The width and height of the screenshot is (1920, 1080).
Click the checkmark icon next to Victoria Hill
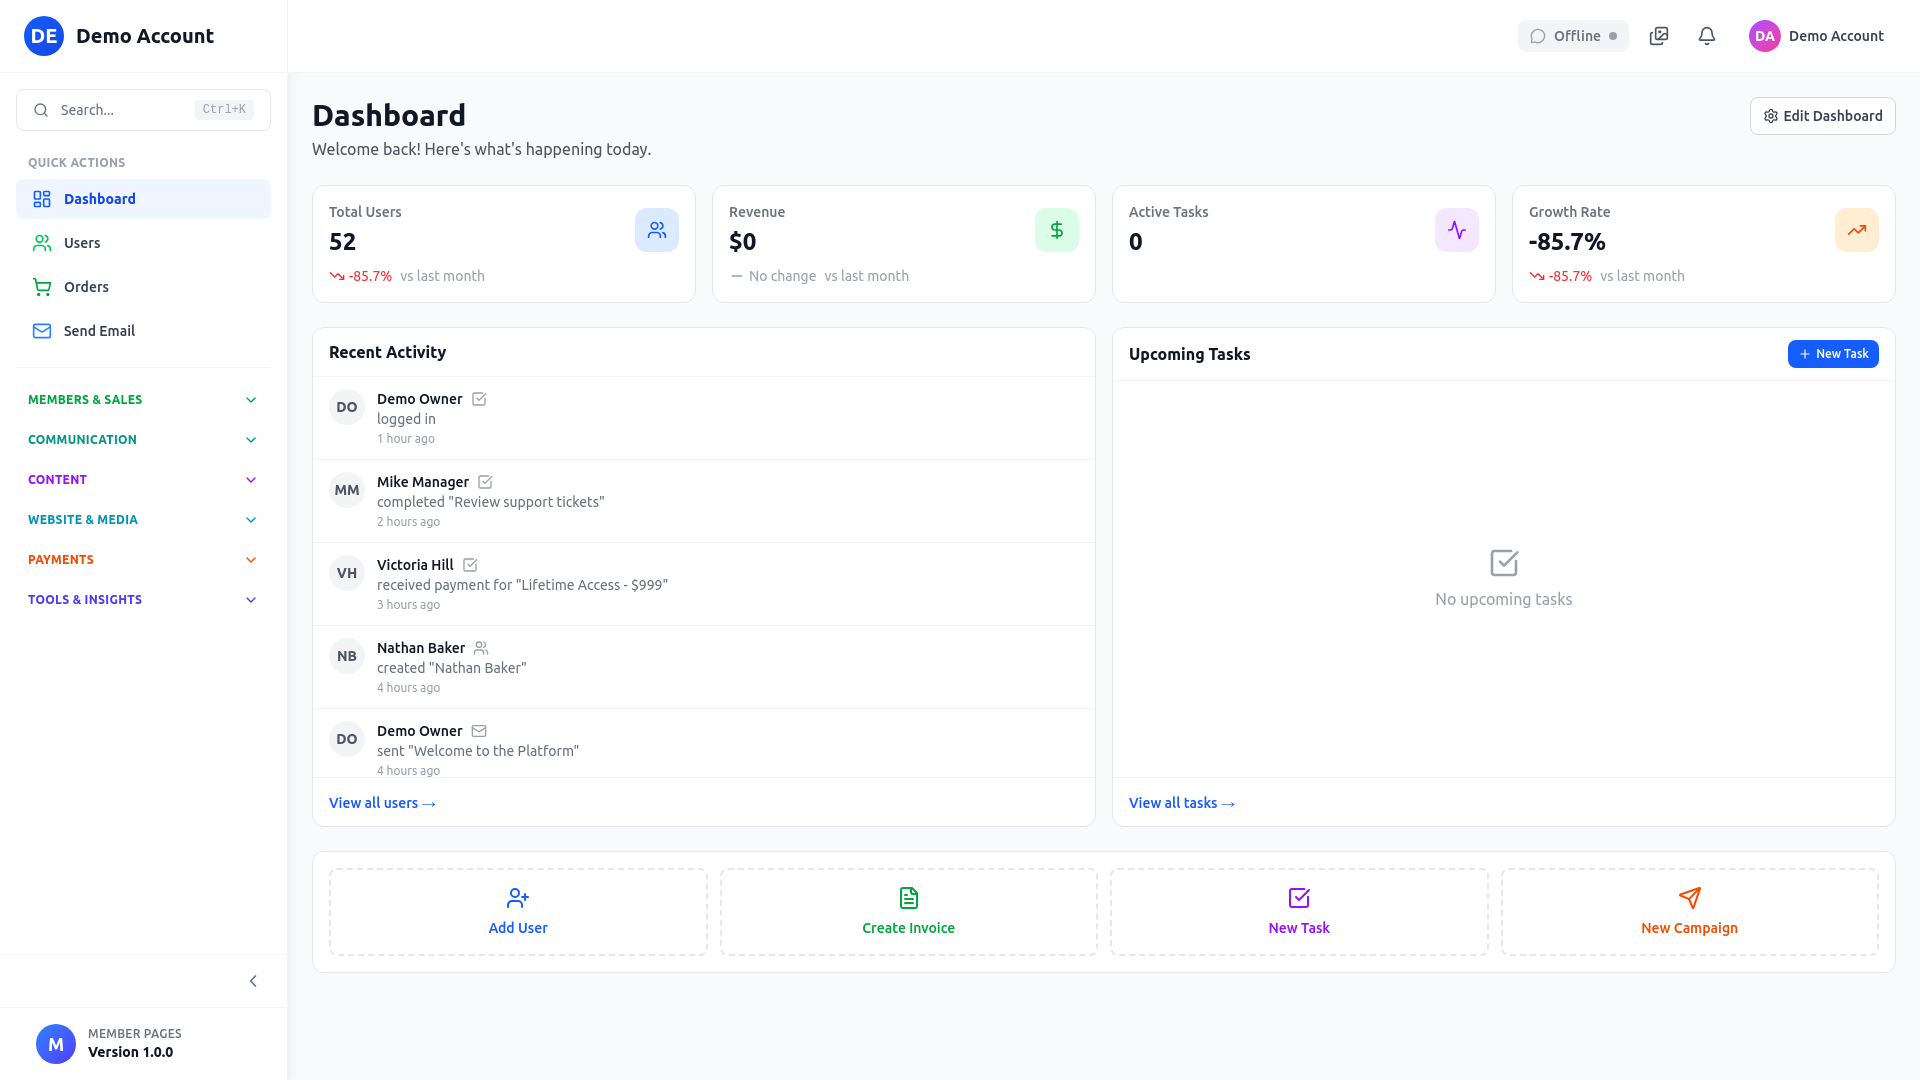pyautogui.click(x=470, y=564)
